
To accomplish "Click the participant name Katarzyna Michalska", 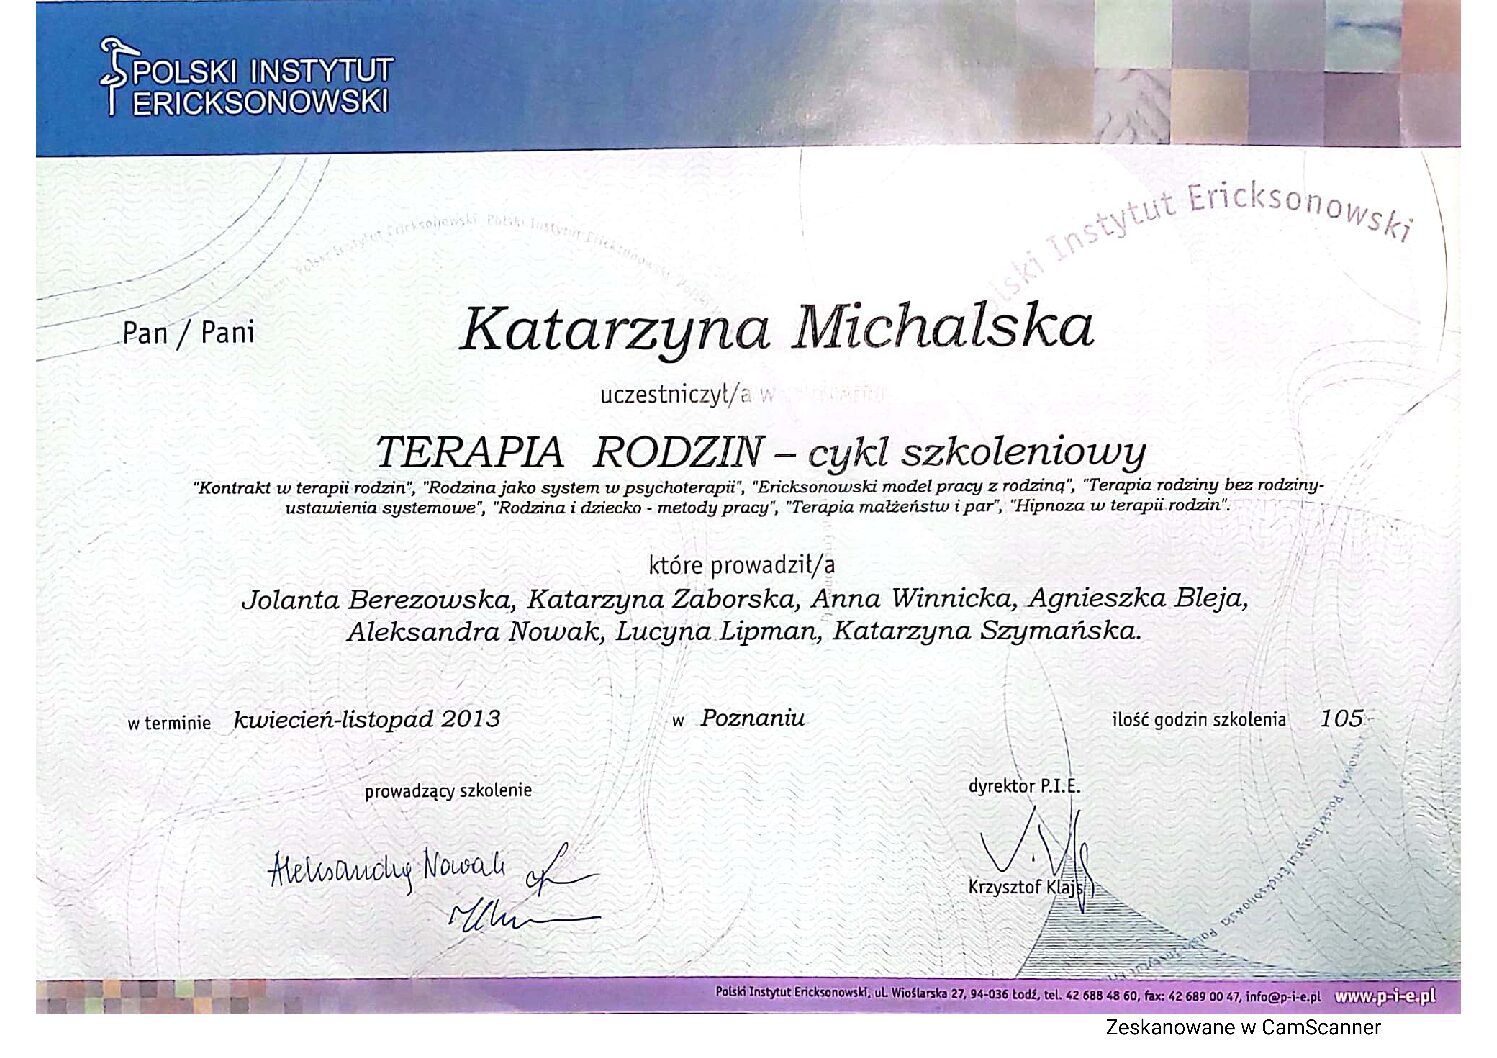I will click(x=775, y=329).
